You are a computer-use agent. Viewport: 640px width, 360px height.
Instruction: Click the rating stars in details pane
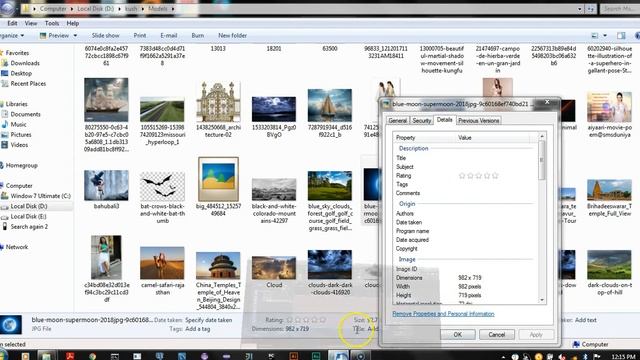tap(306, 320)
